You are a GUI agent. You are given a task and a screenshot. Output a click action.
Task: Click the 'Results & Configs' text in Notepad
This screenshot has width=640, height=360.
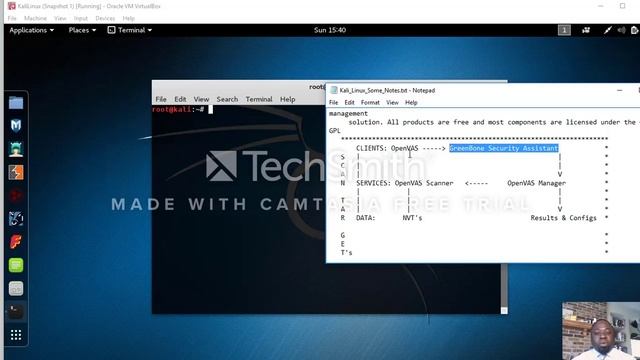563,218
